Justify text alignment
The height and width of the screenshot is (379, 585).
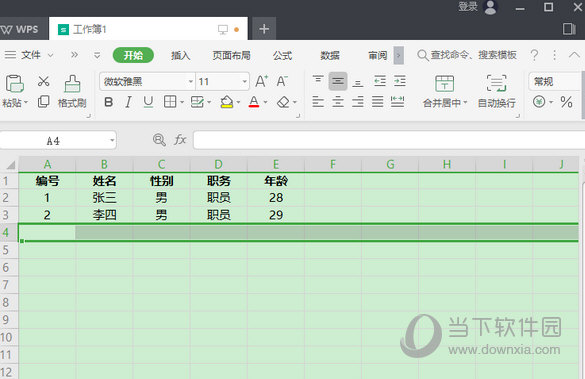point(378,101)
